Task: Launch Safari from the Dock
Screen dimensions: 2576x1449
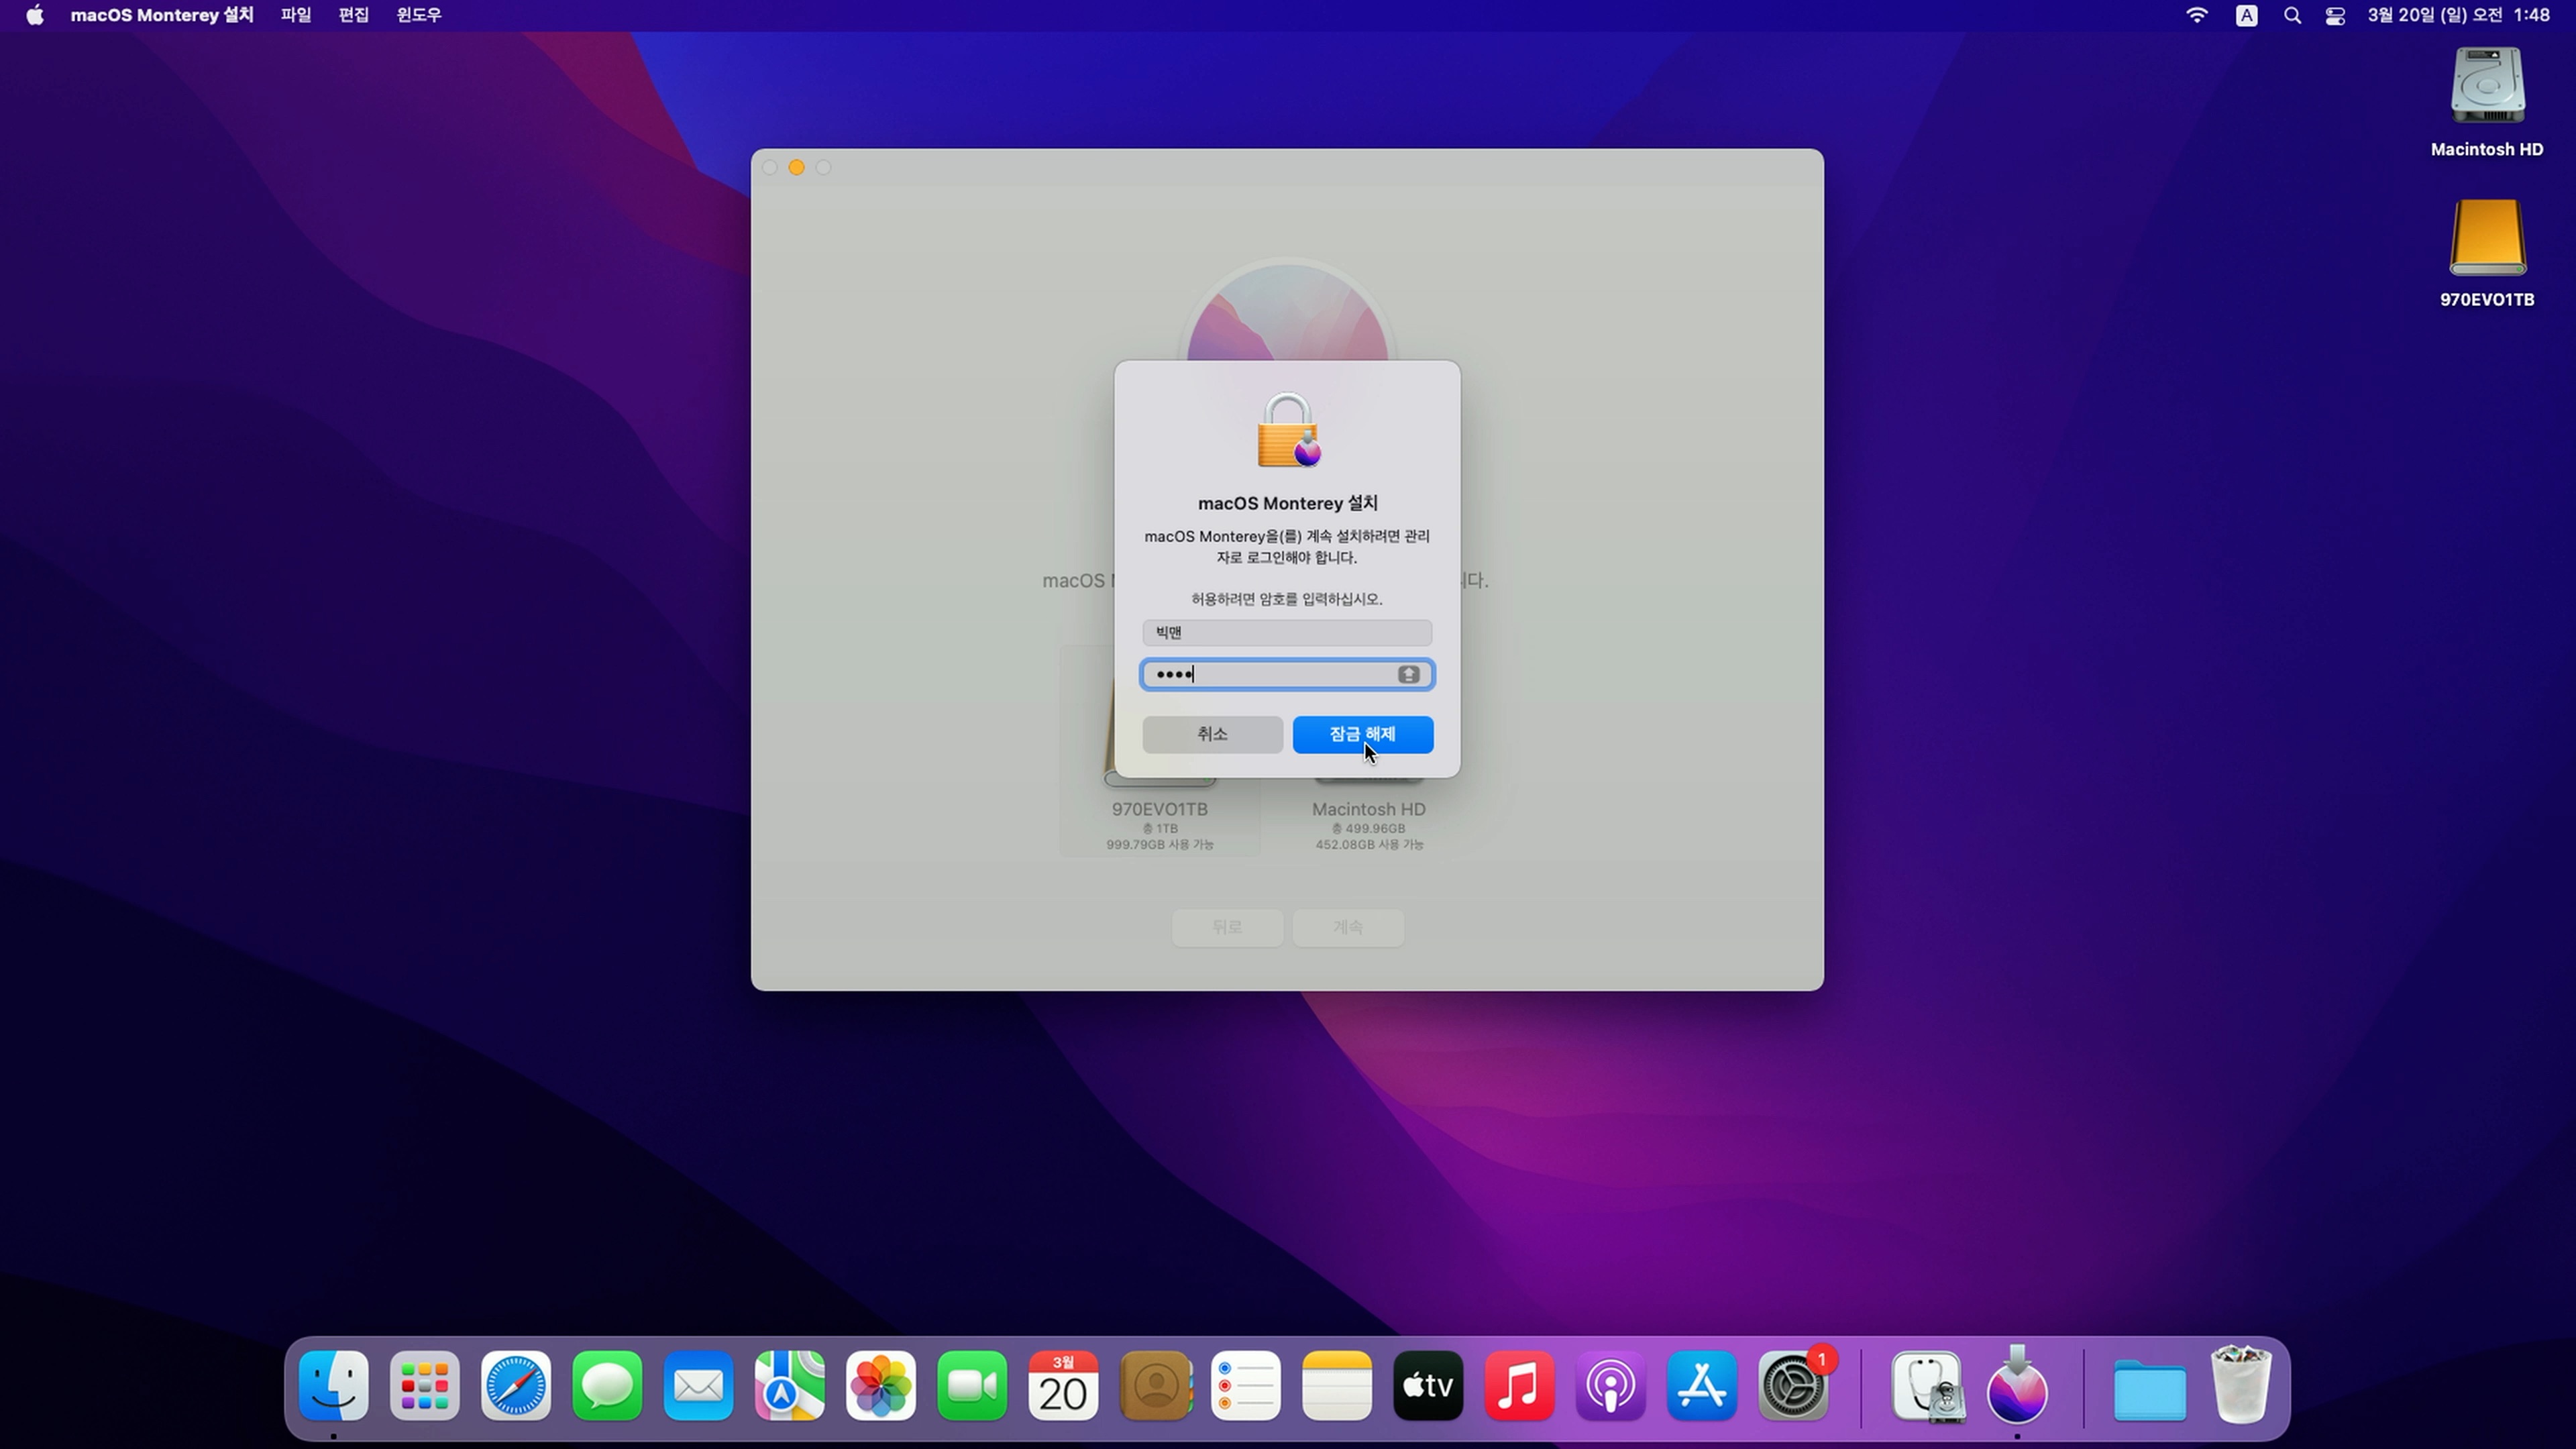Action: 516,1386
